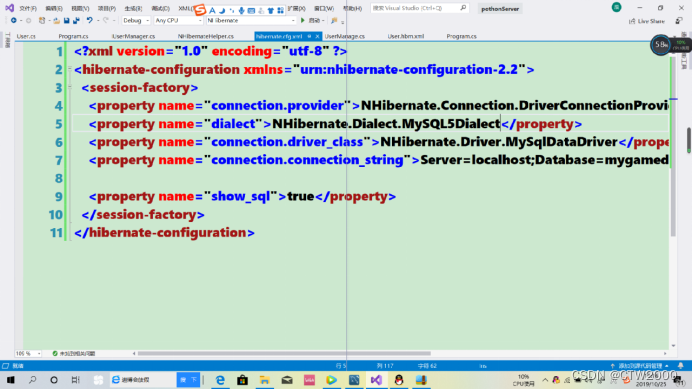Collapse the session-factory element on line 3
693x390 pixels.
click(x=70, y=88)
